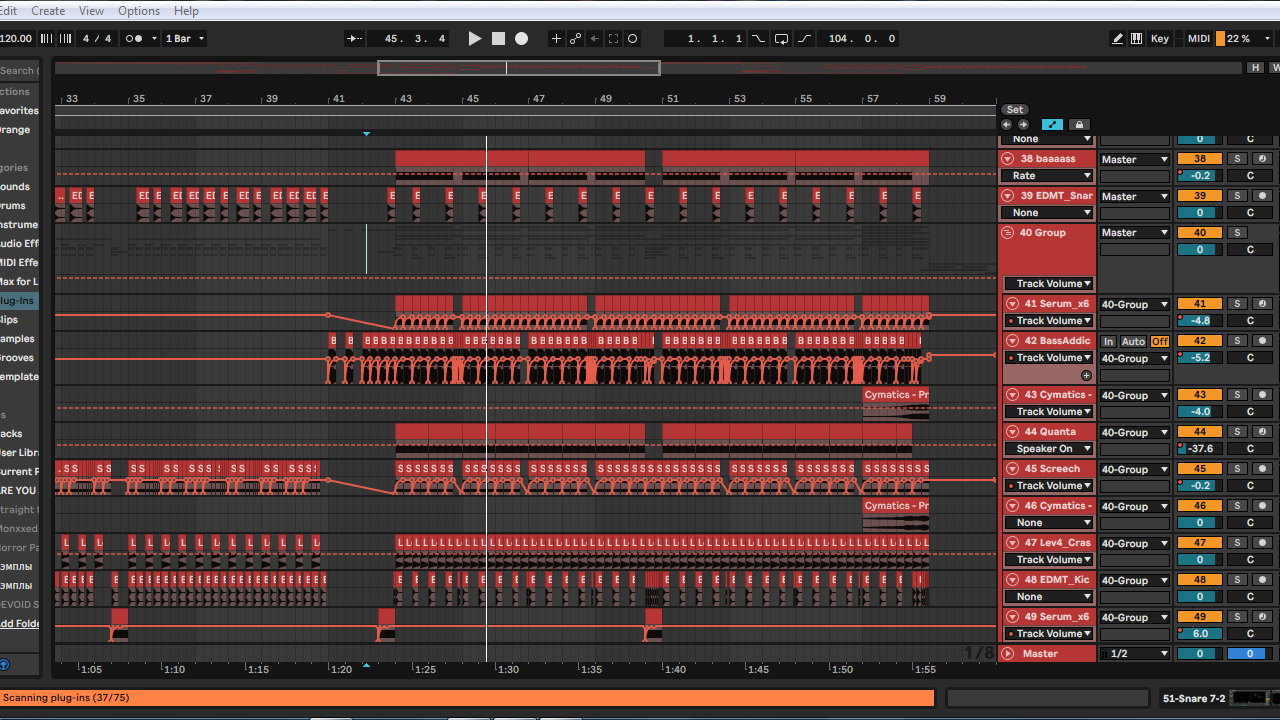The height and width of the screenshot is (720, 1280).
Task: Toggle the Lock Envelopes padlock icon
Action: [x=1079, y=125]
